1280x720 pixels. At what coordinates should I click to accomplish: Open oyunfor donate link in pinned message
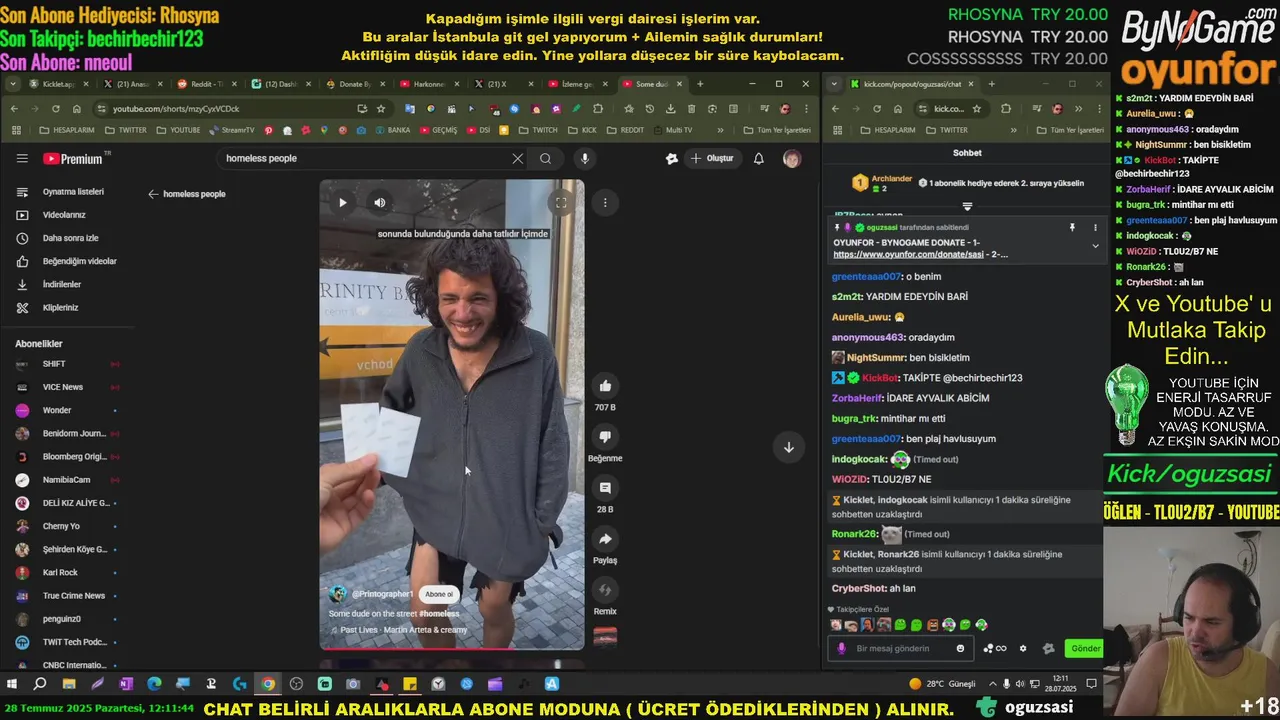coord(910,254)
